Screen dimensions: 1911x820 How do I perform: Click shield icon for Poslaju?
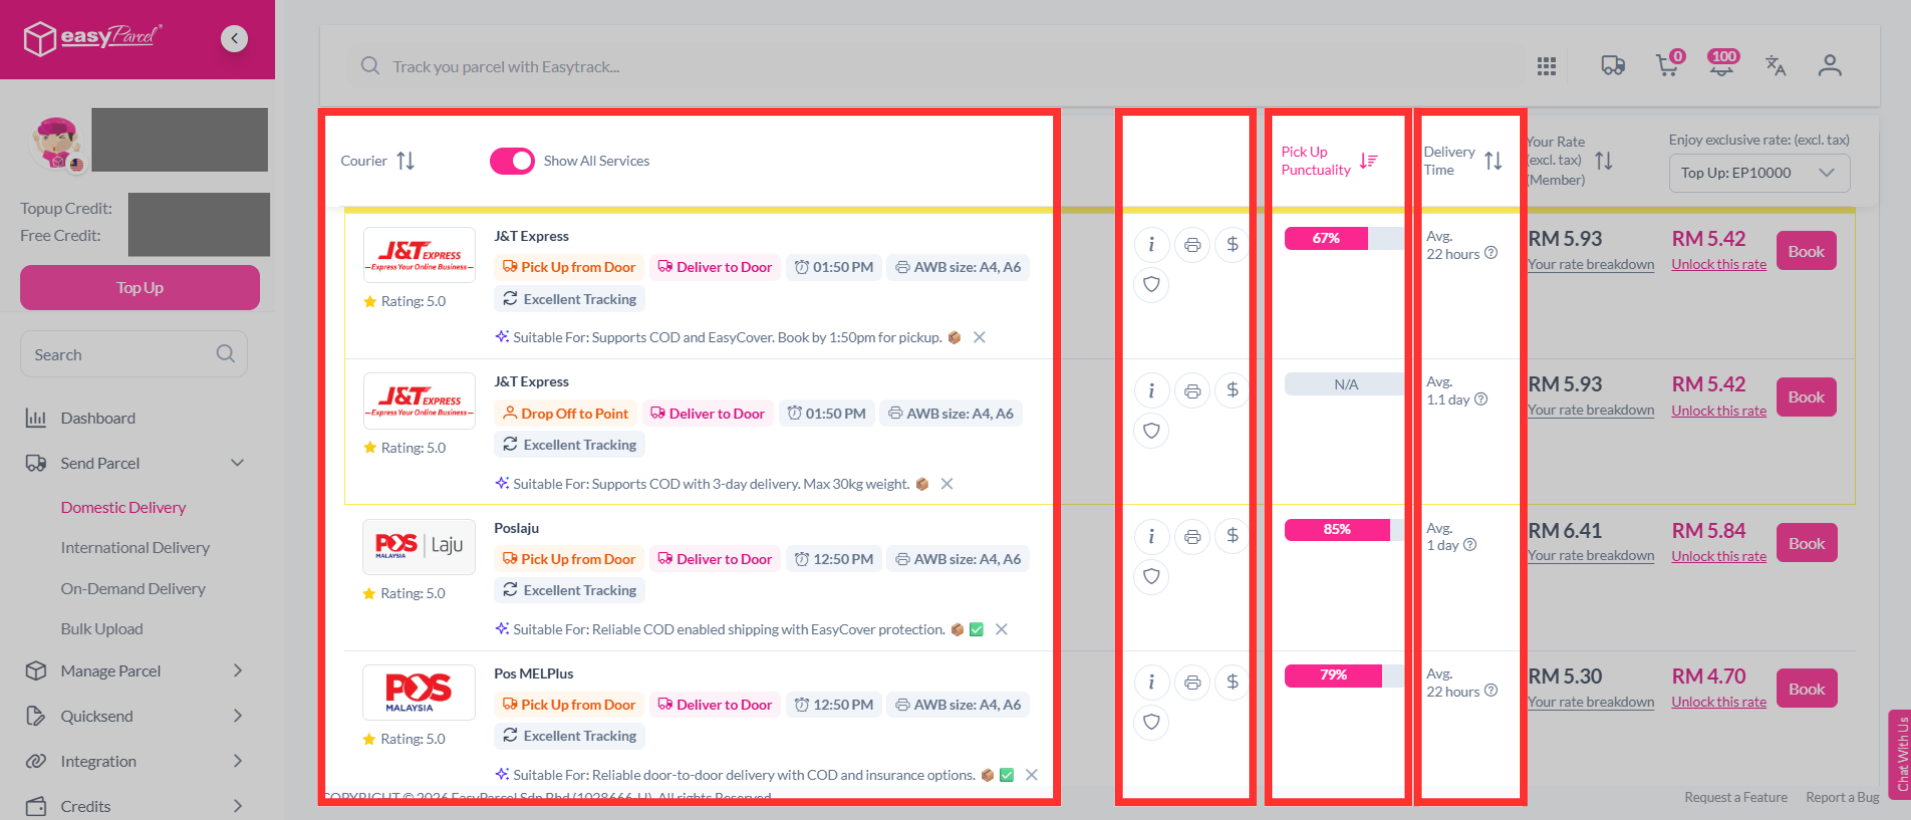[1151, 577]
